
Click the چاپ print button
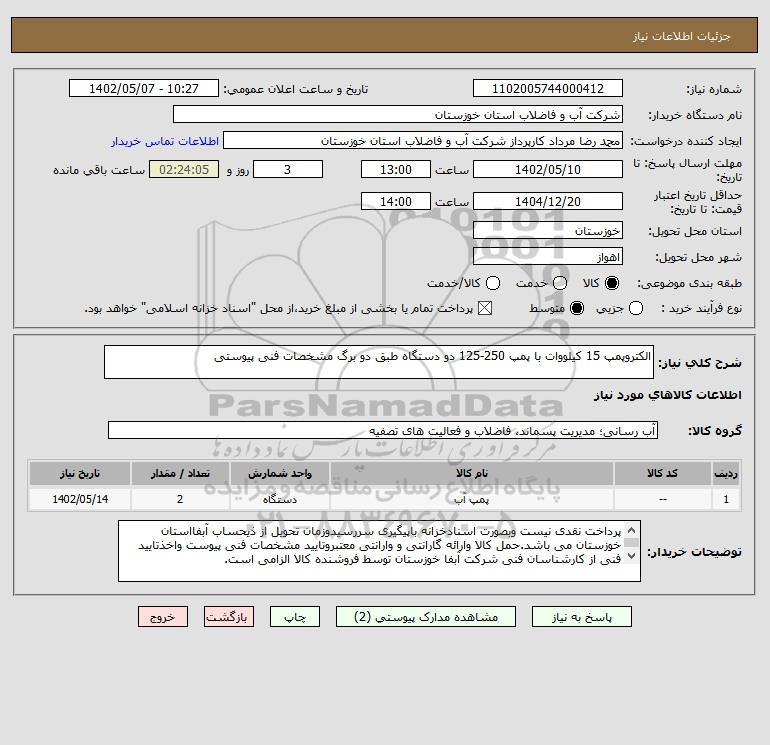coord(295,617)
